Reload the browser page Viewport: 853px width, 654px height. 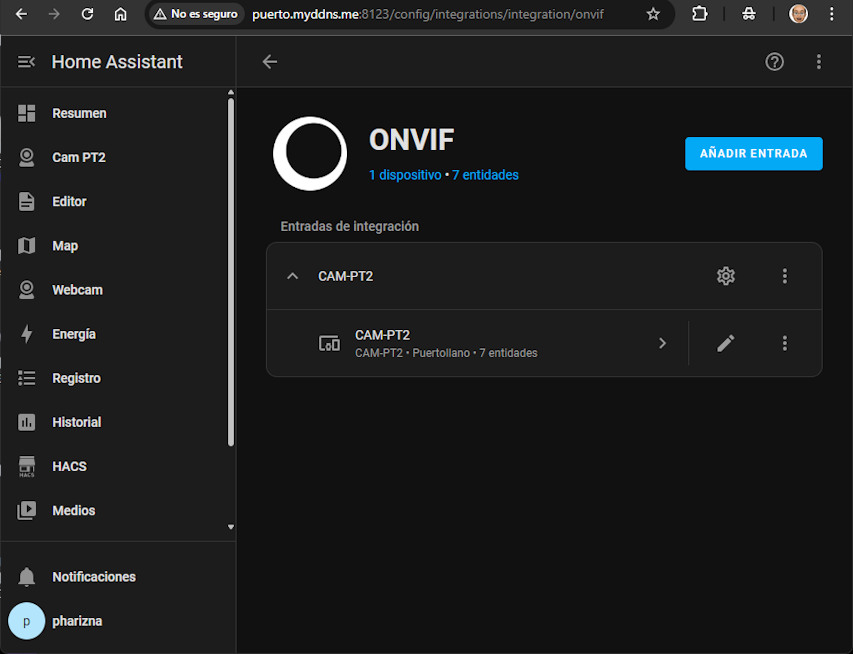(x=87, y=14)
